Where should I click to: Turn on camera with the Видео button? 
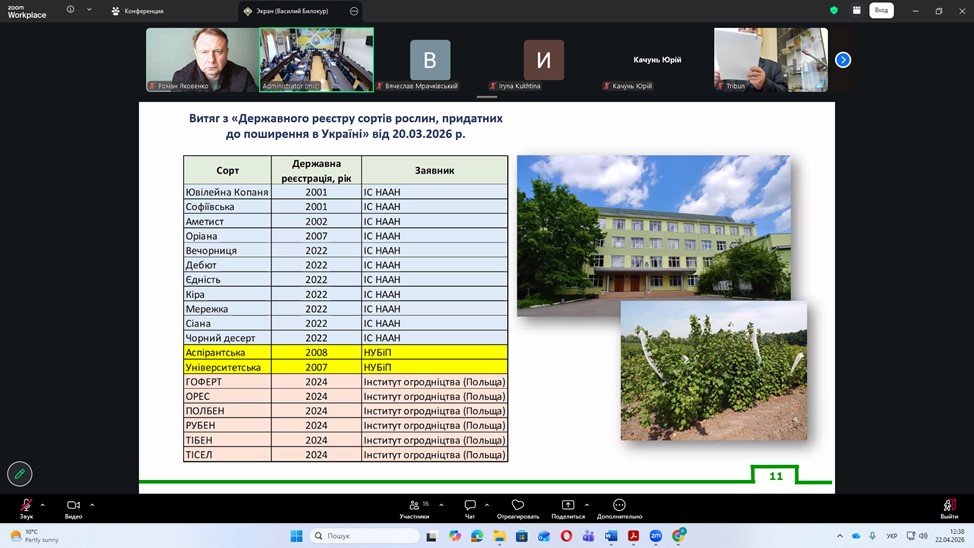coord(73,506)
